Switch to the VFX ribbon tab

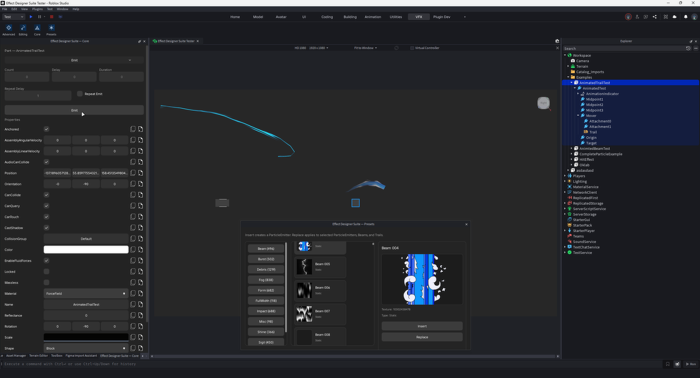coord(419,17)
